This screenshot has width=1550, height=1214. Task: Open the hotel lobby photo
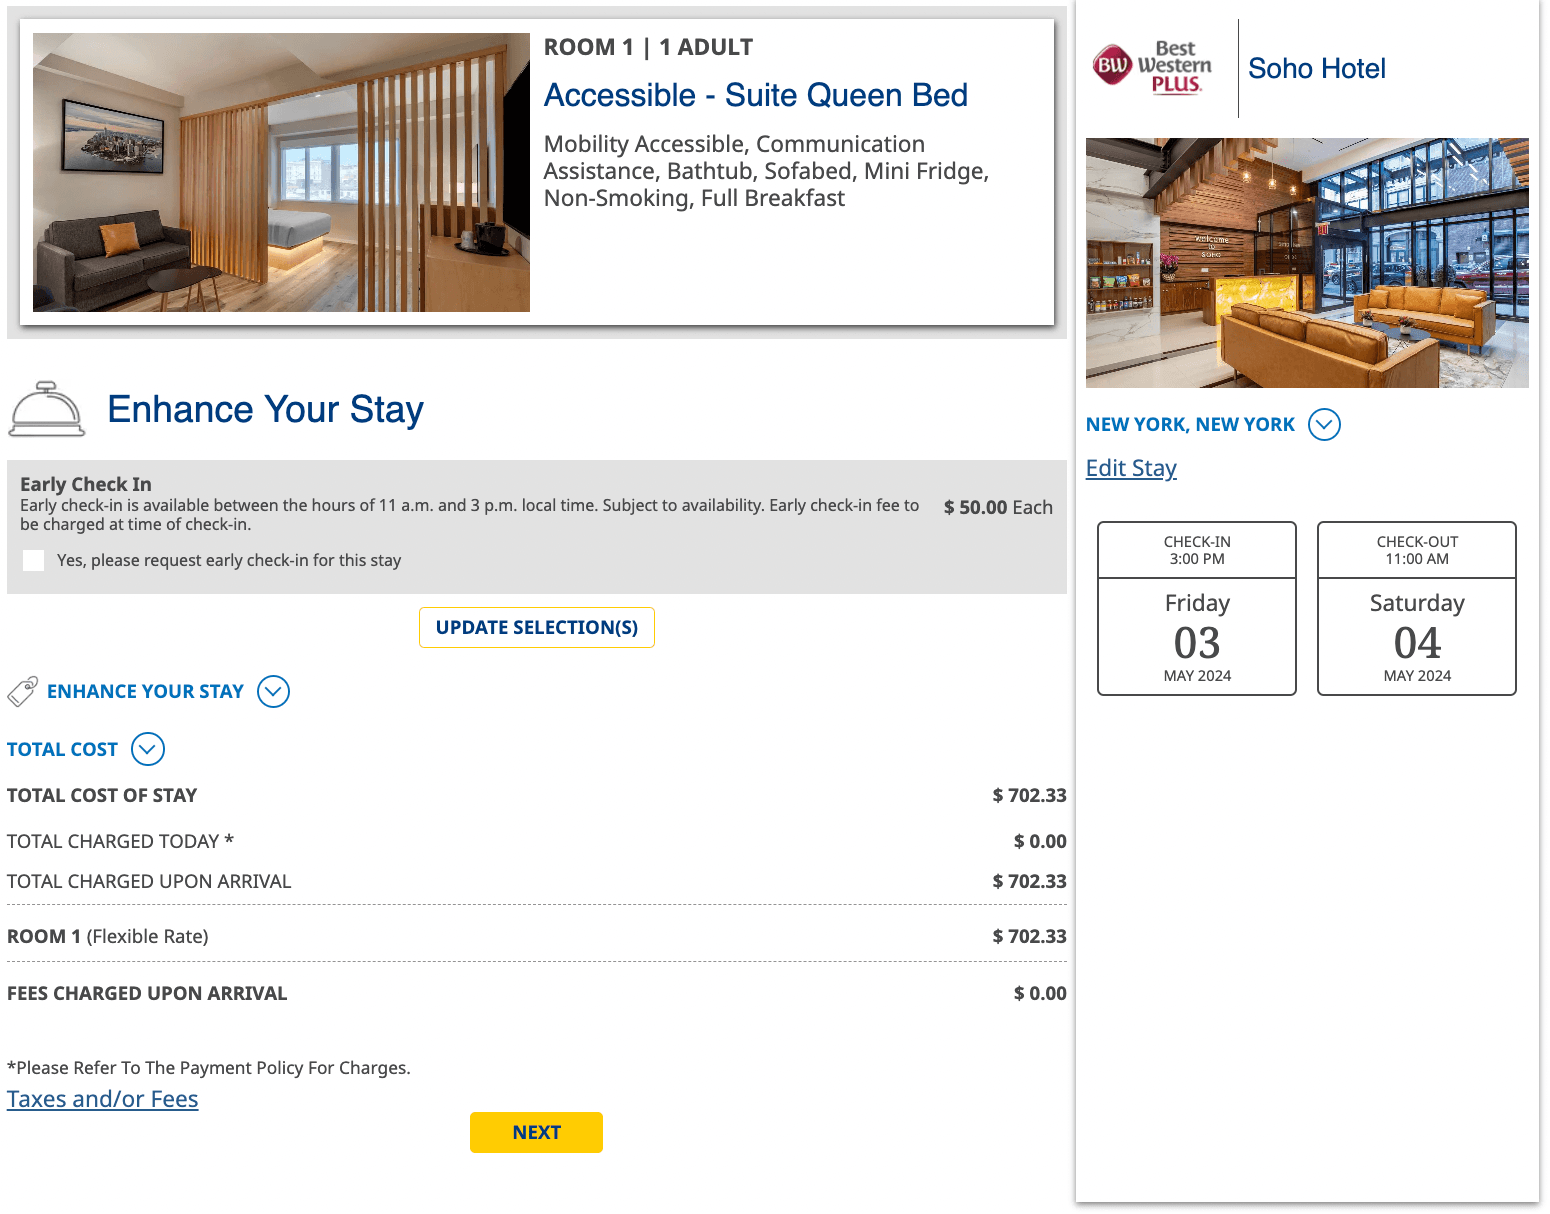pyautogui.click(x=1307, y=263)
